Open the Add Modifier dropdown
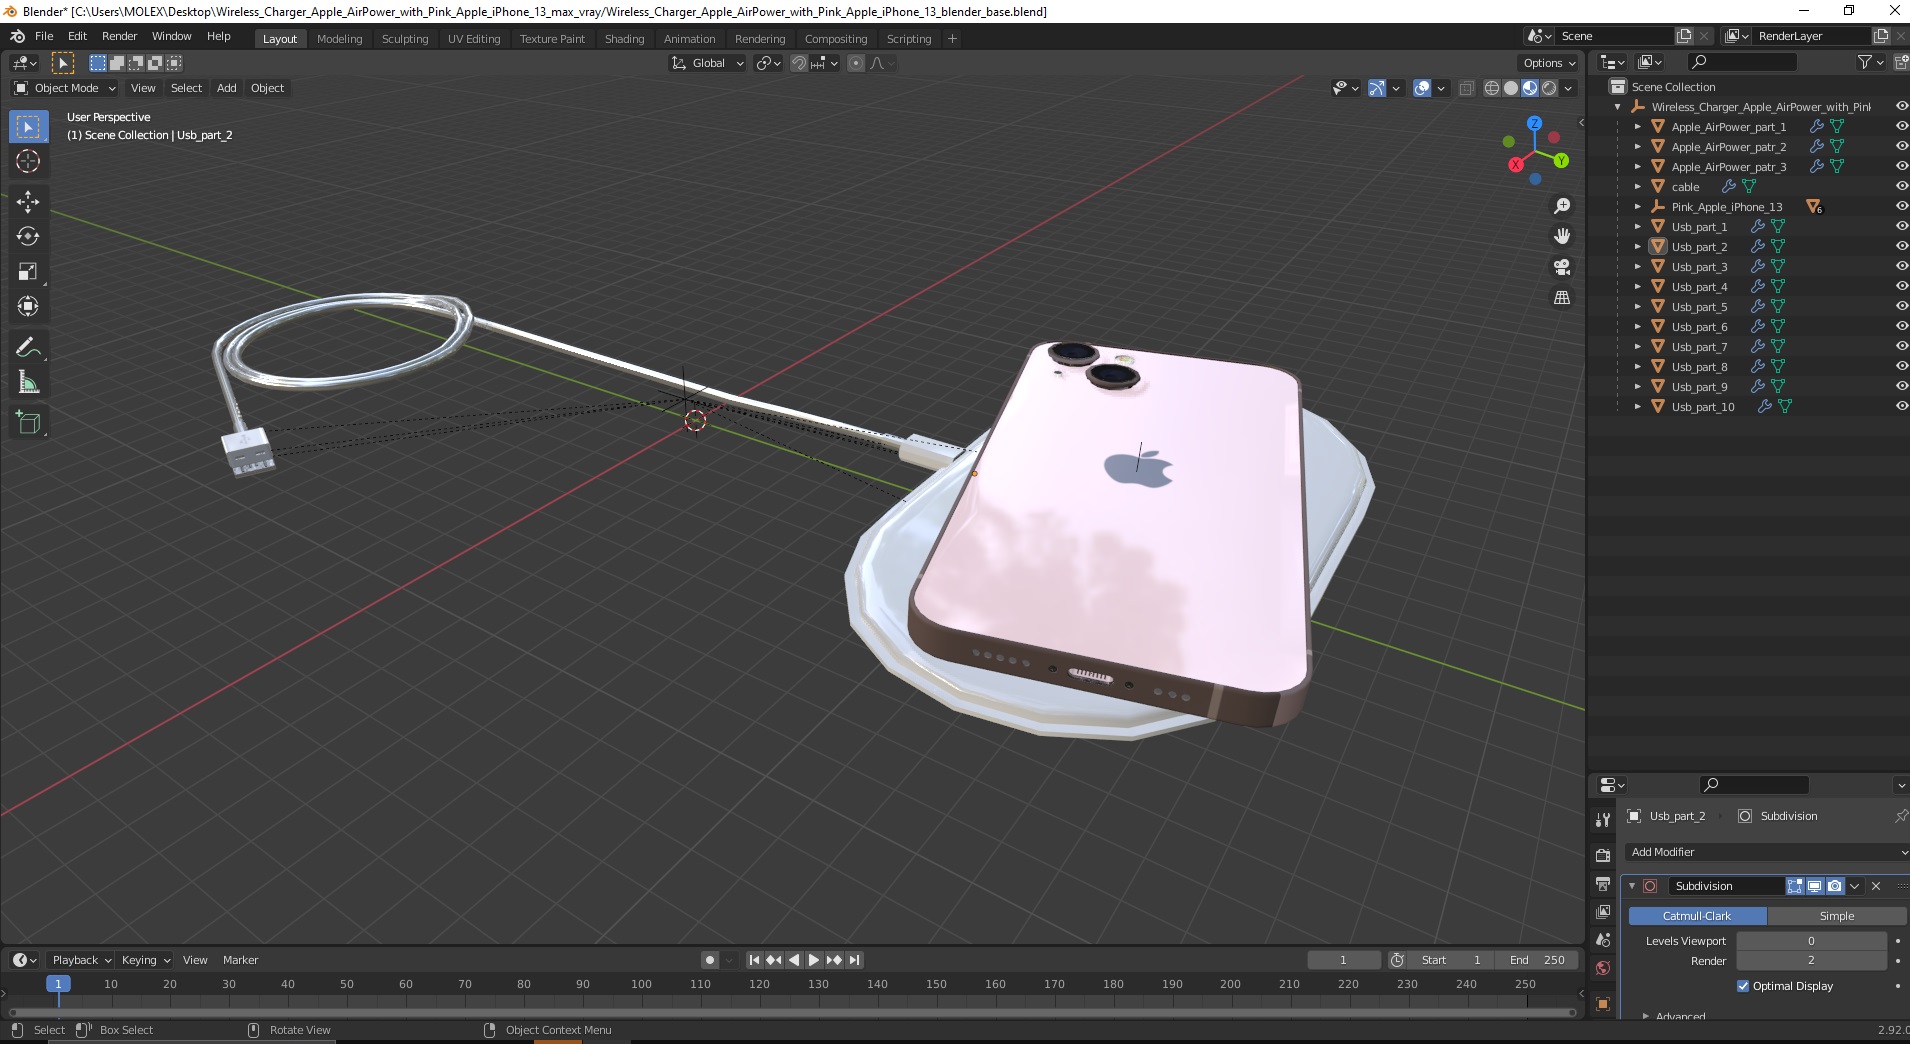The image size is (1910, 1044). click(x=1766, y=852)
